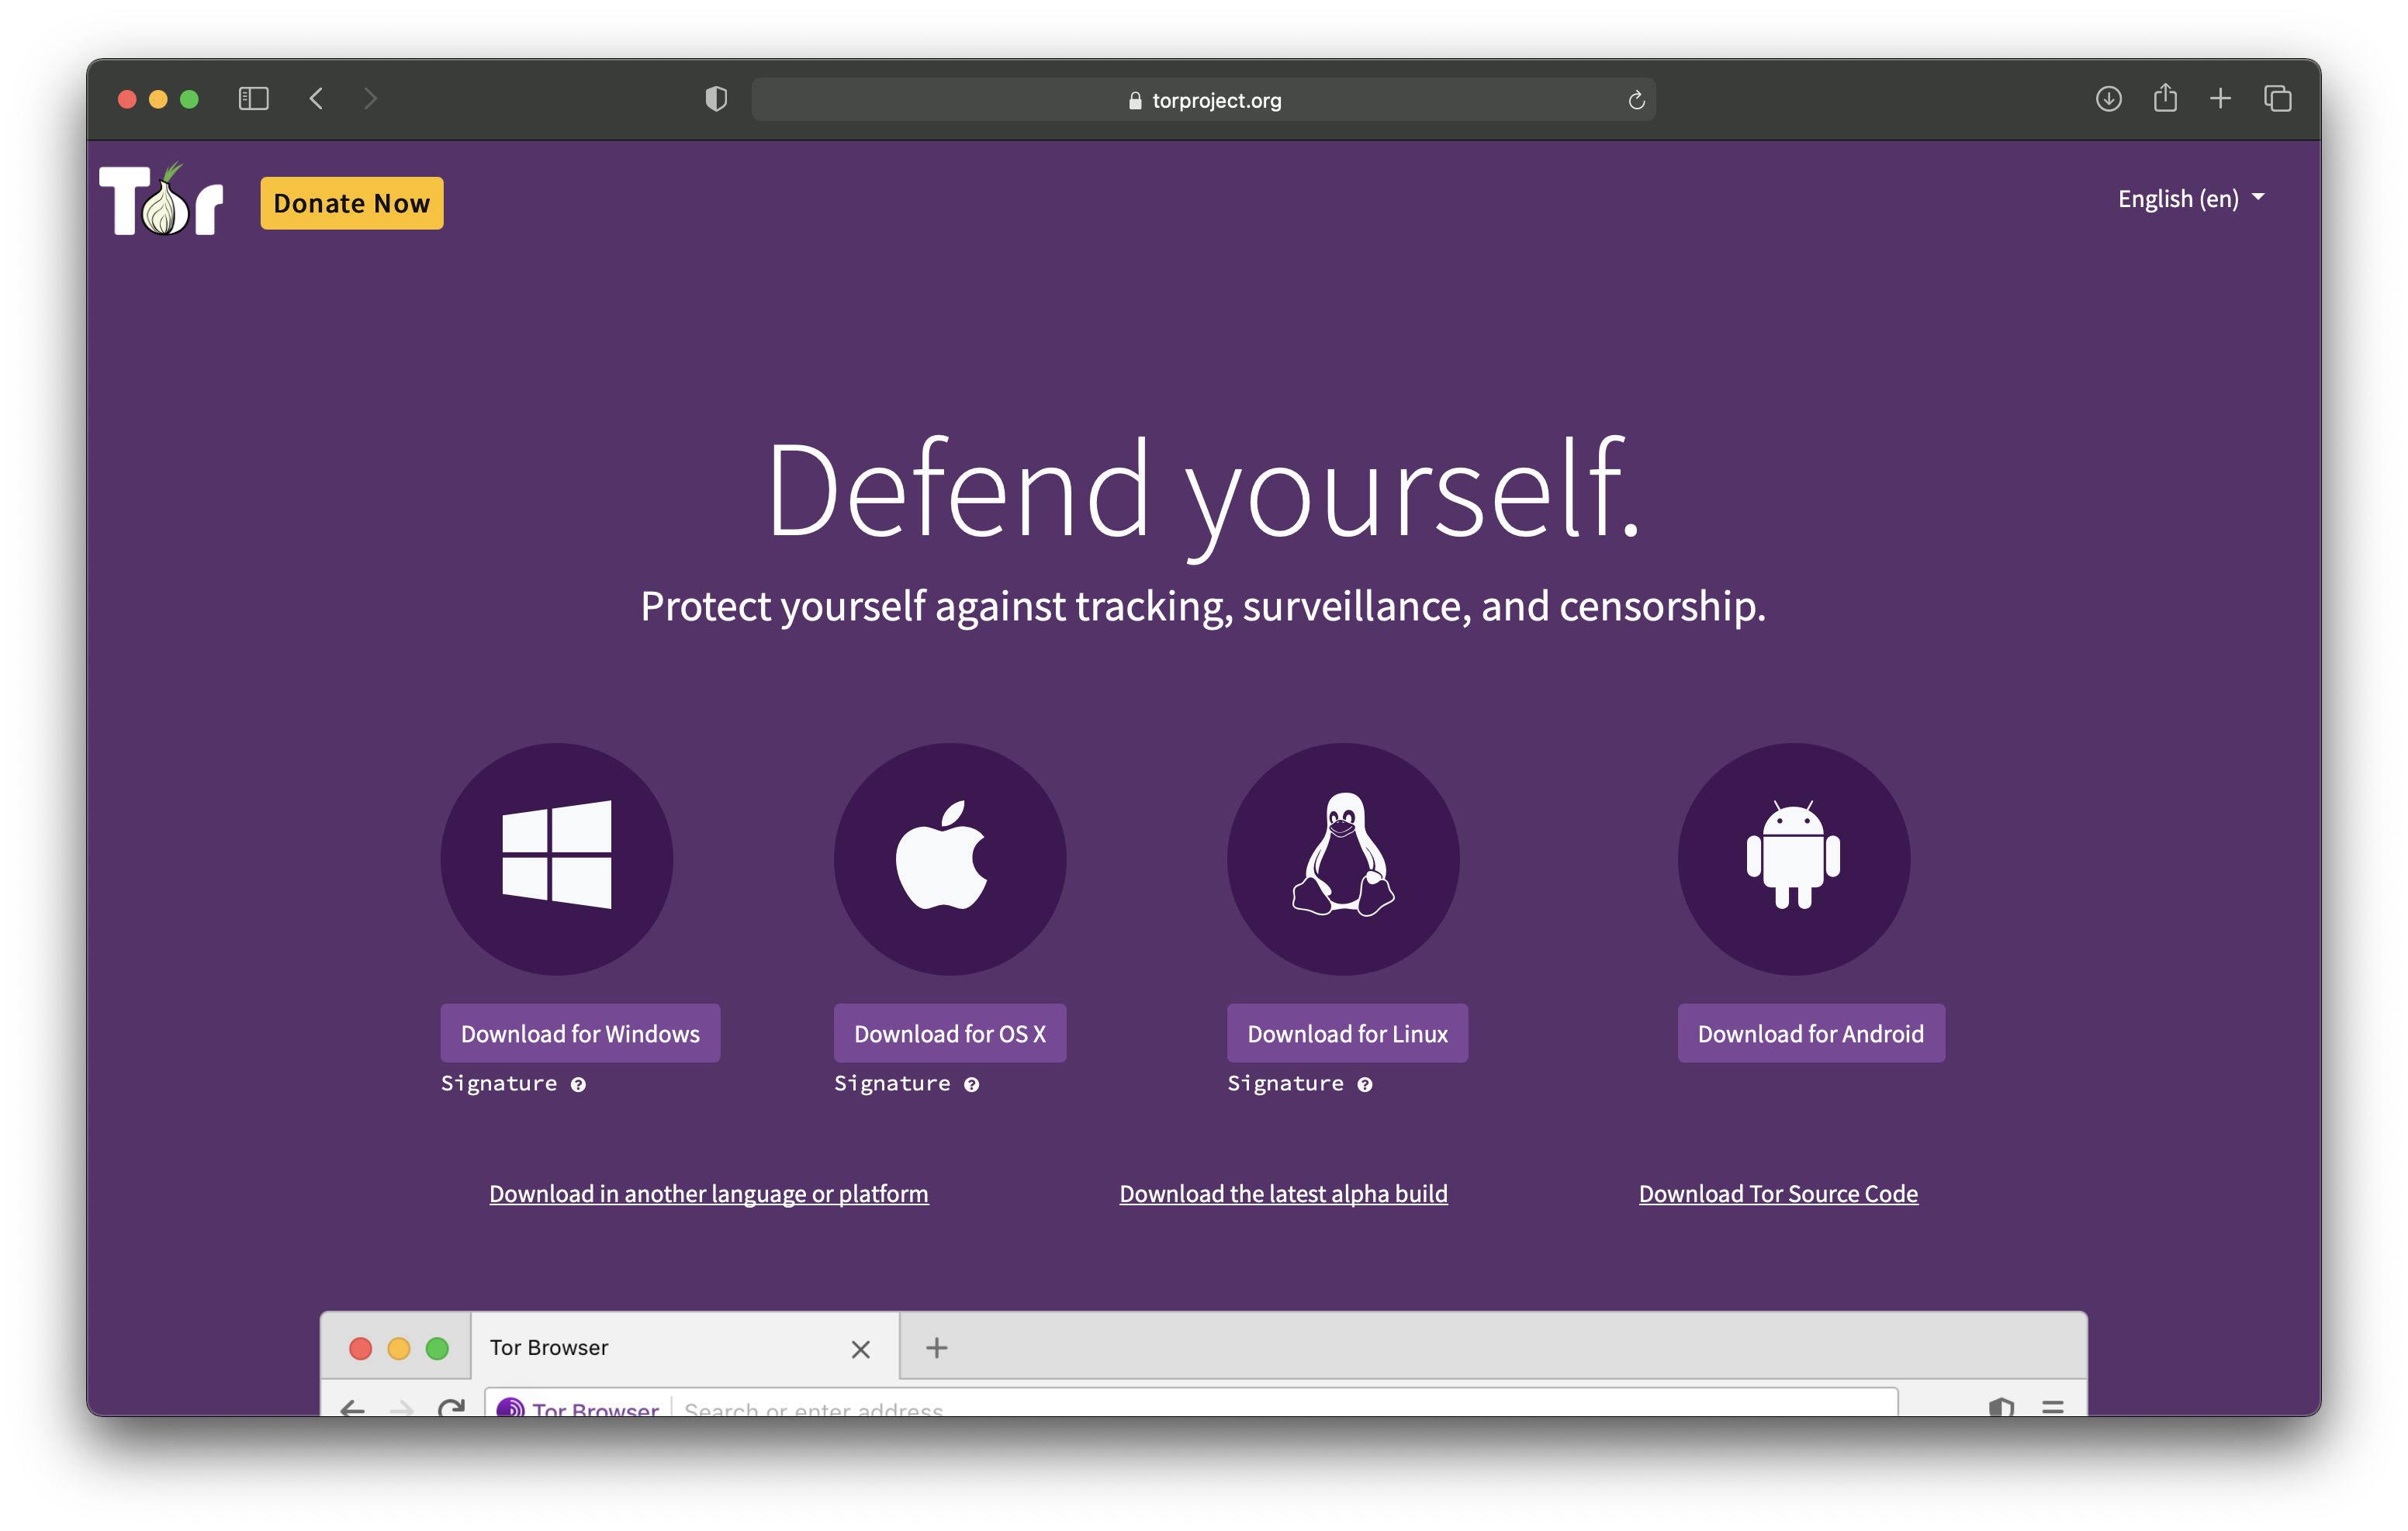Click the Windows logo circle
Image resolution: width=2408 pixels, height=1531 pixels.
(557, 859)
